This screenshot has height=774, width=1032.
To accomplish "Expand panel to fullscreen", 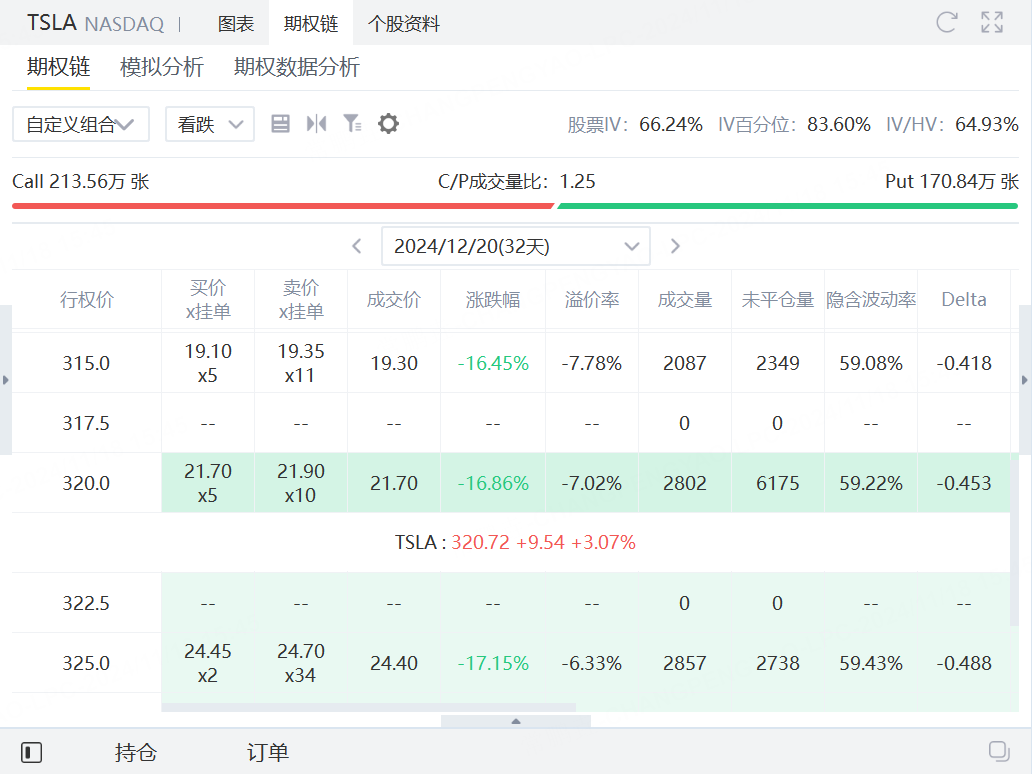I will coord(992,22).
